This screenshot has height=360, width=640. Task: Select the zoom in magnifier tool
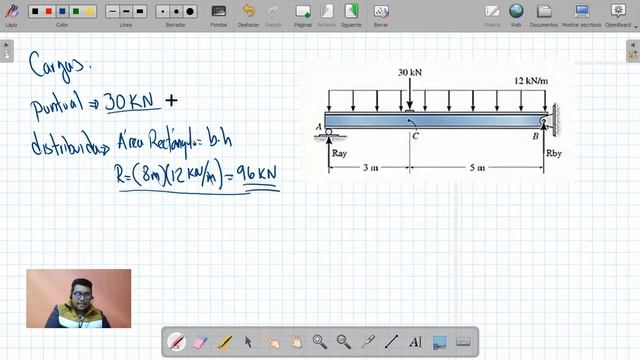tap(320, 342)
